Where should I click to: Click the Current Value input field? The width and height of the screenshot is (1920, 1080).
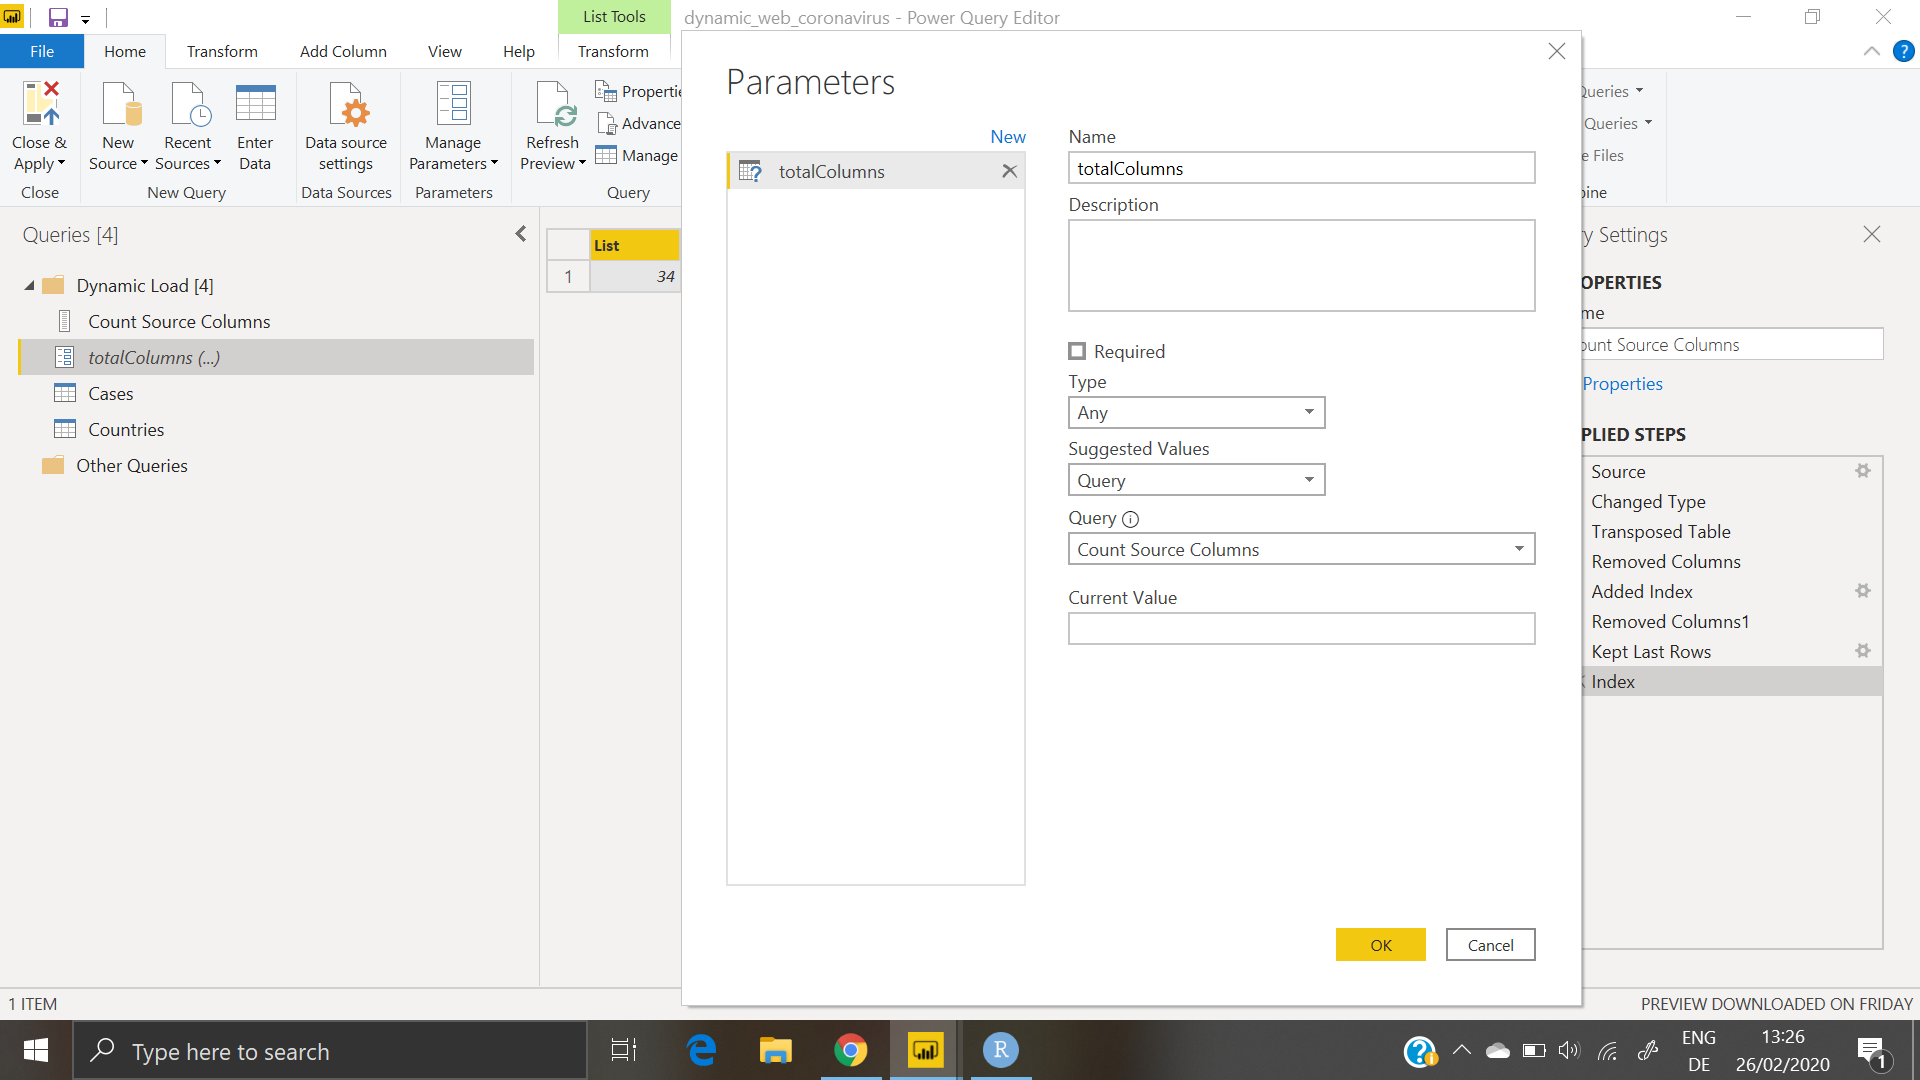tap(1301, 628)
